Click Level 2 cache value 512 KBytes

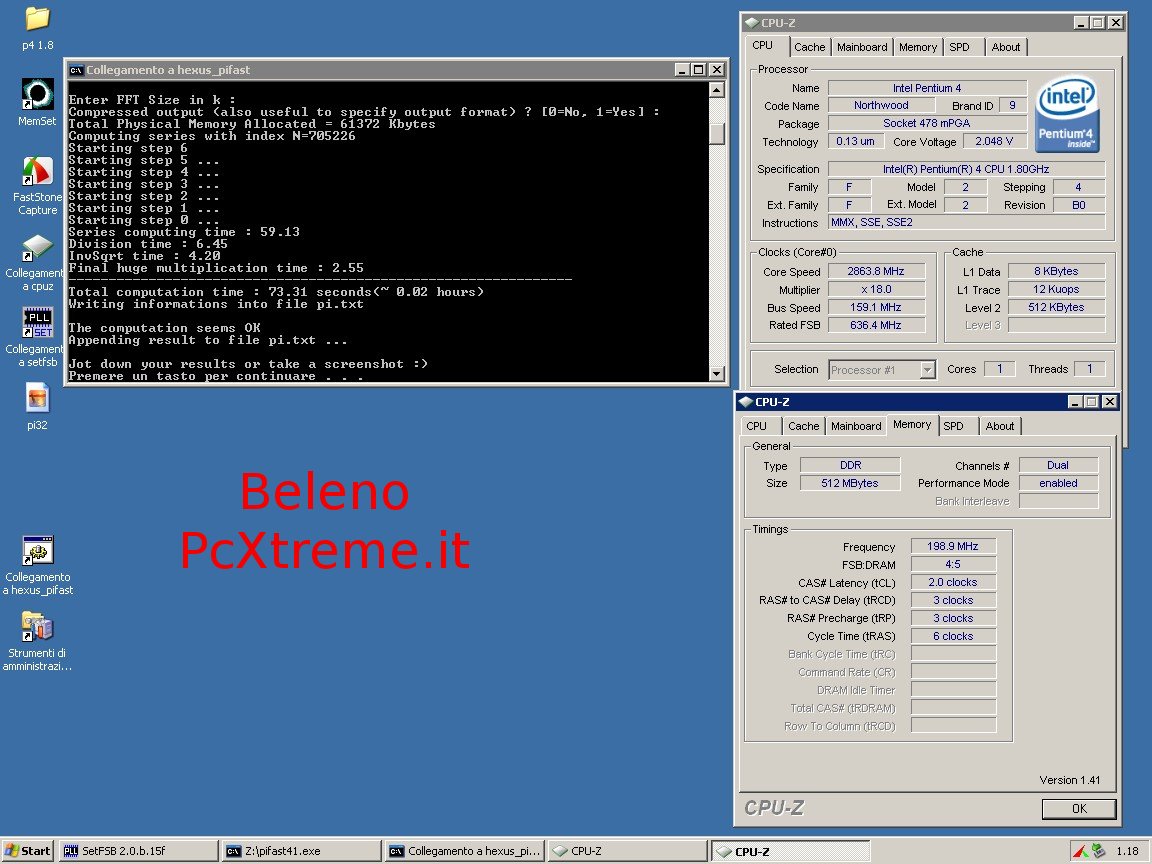pyautogui.click(x=1056, y=307)
